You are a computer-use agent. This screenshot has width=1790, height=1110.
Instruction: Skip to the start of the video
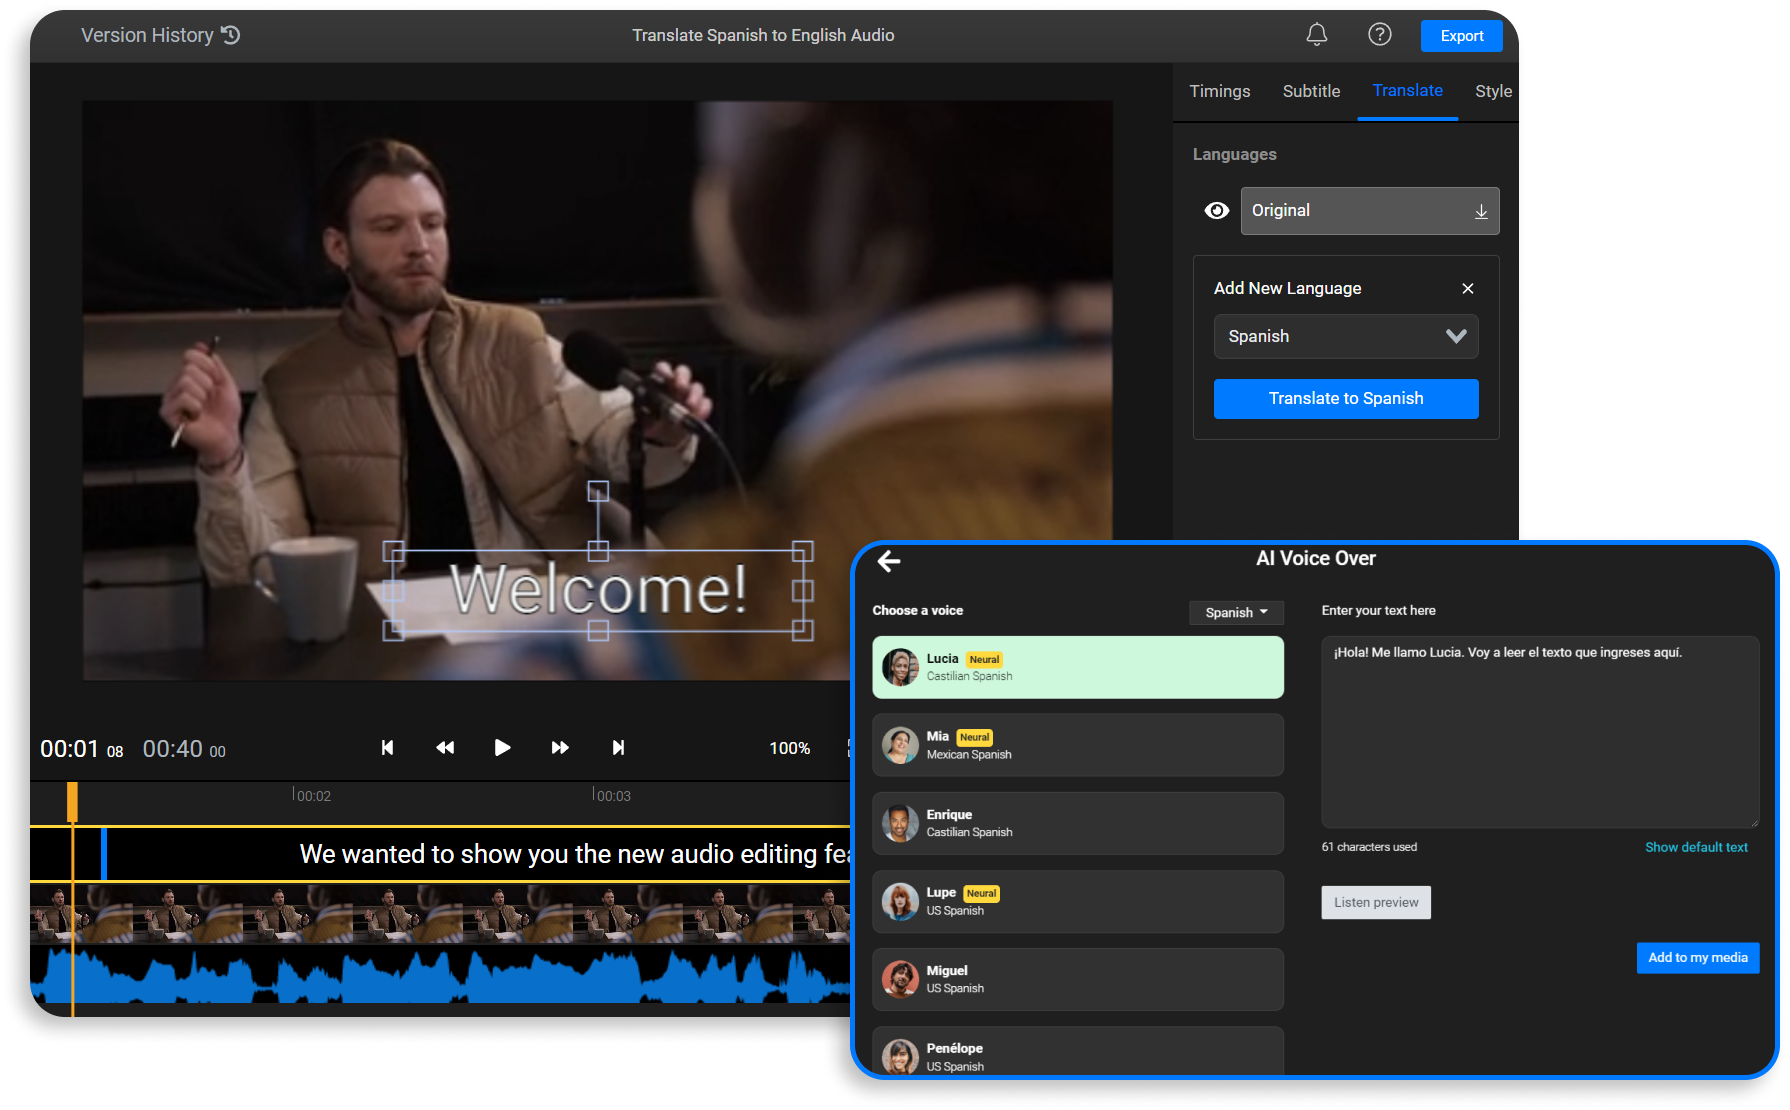[387, 748]
